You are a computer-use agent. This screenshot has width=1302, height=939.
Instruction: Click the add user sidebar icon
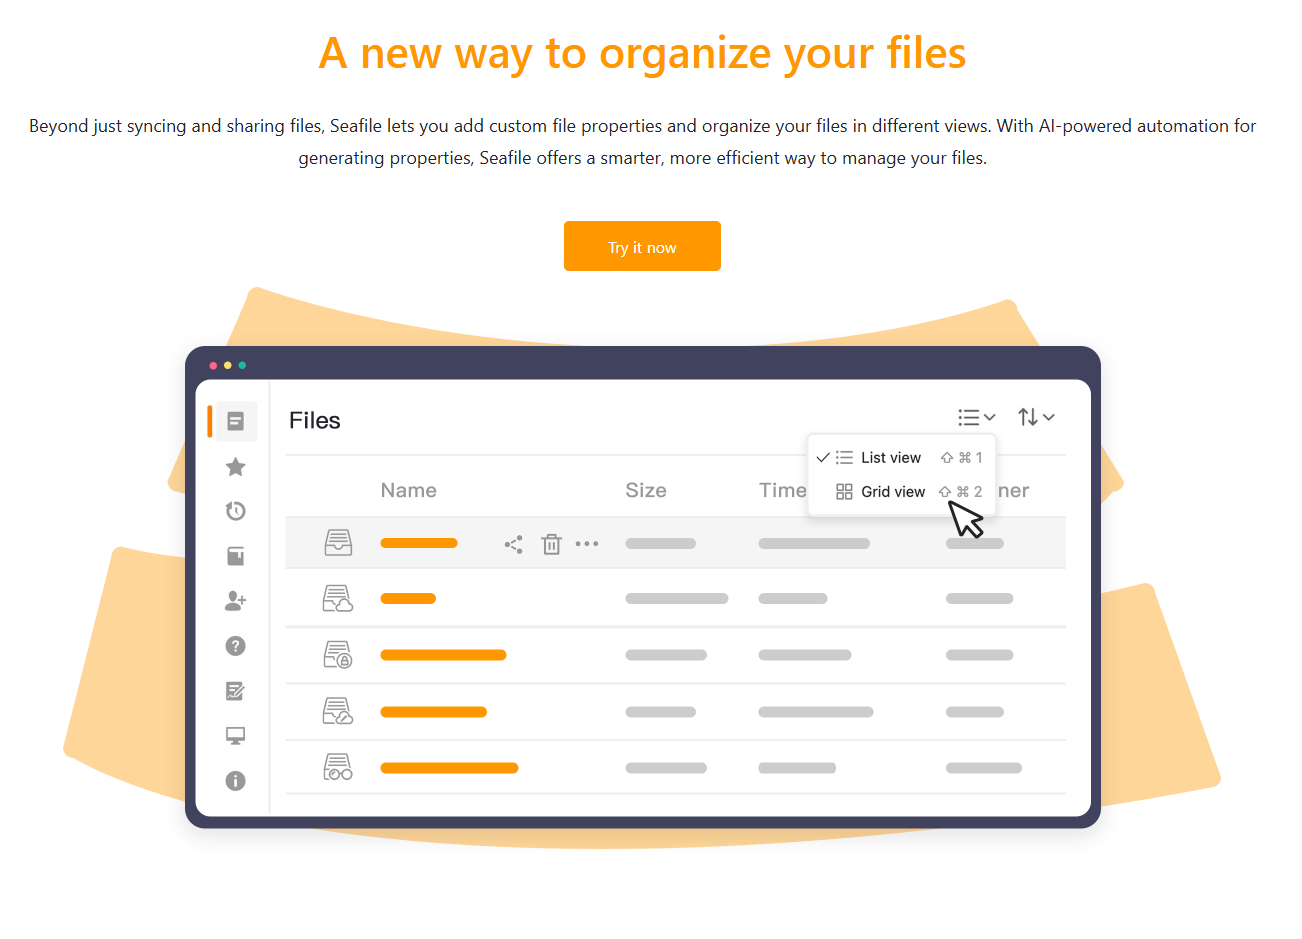click(236, 600)
